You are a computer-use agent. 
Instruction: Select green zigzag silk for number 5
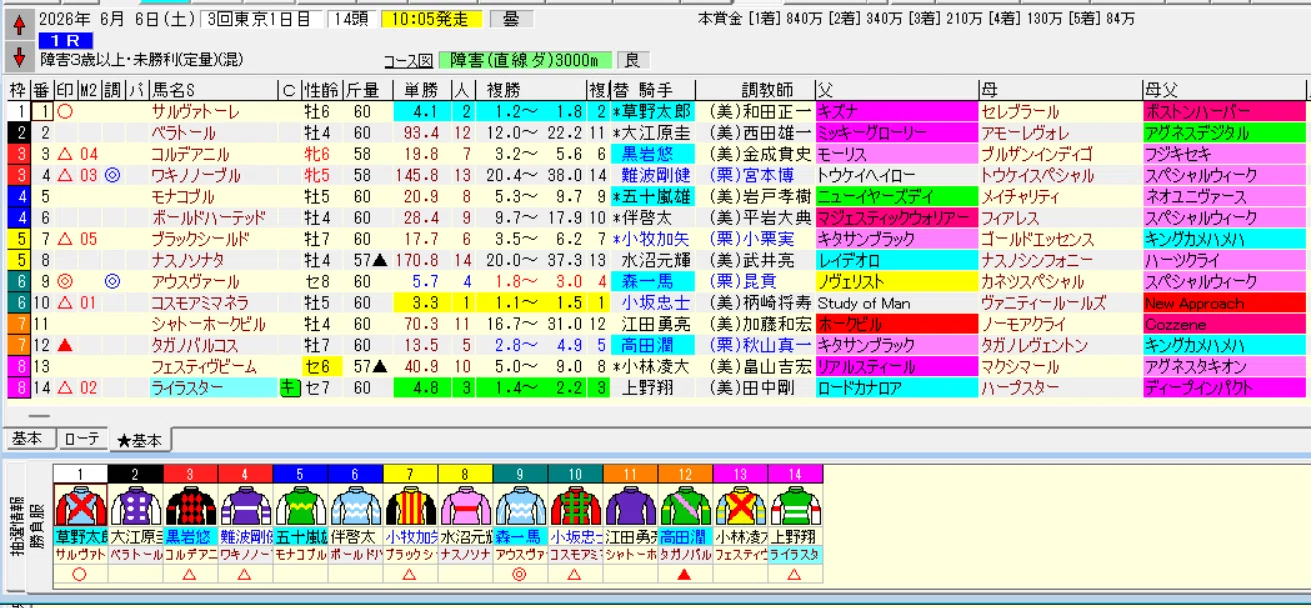coord(299,506)
